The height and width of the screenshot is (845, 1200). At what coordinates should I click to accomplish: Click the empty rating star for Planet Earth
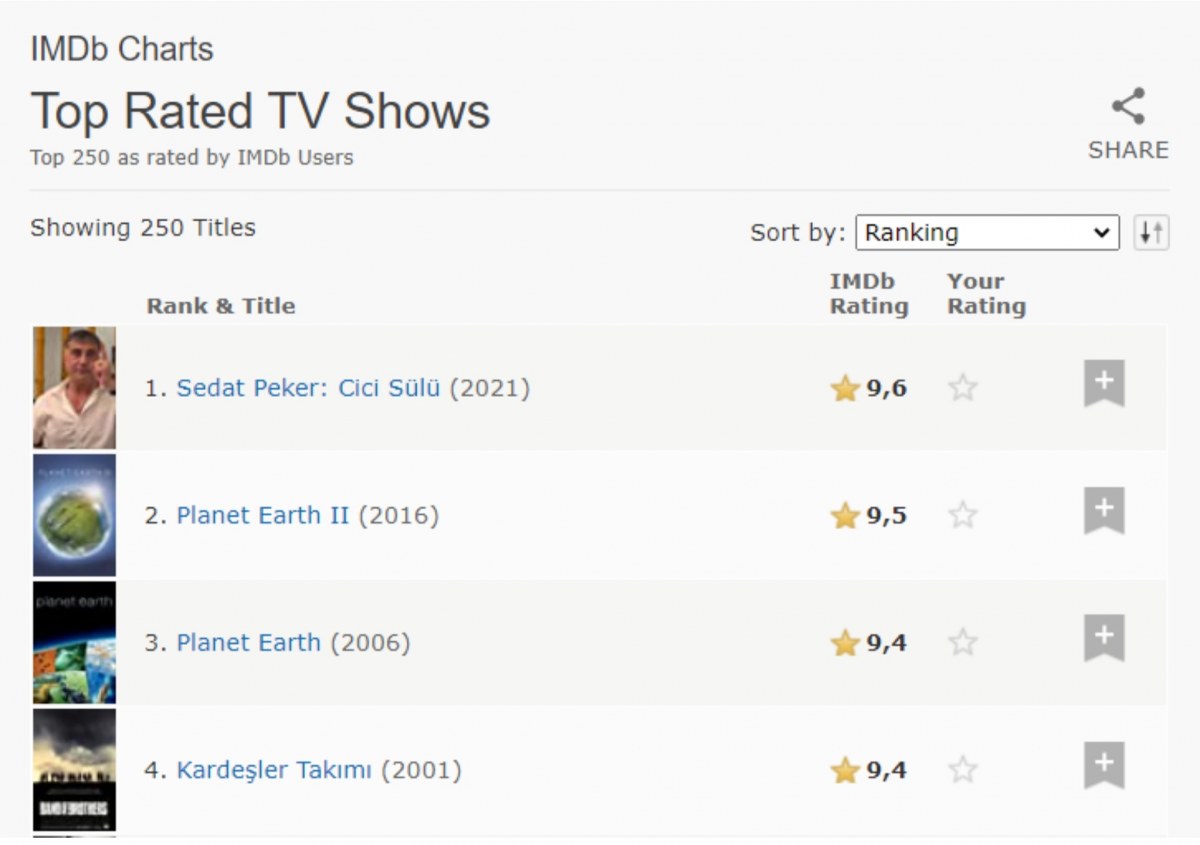962,643
